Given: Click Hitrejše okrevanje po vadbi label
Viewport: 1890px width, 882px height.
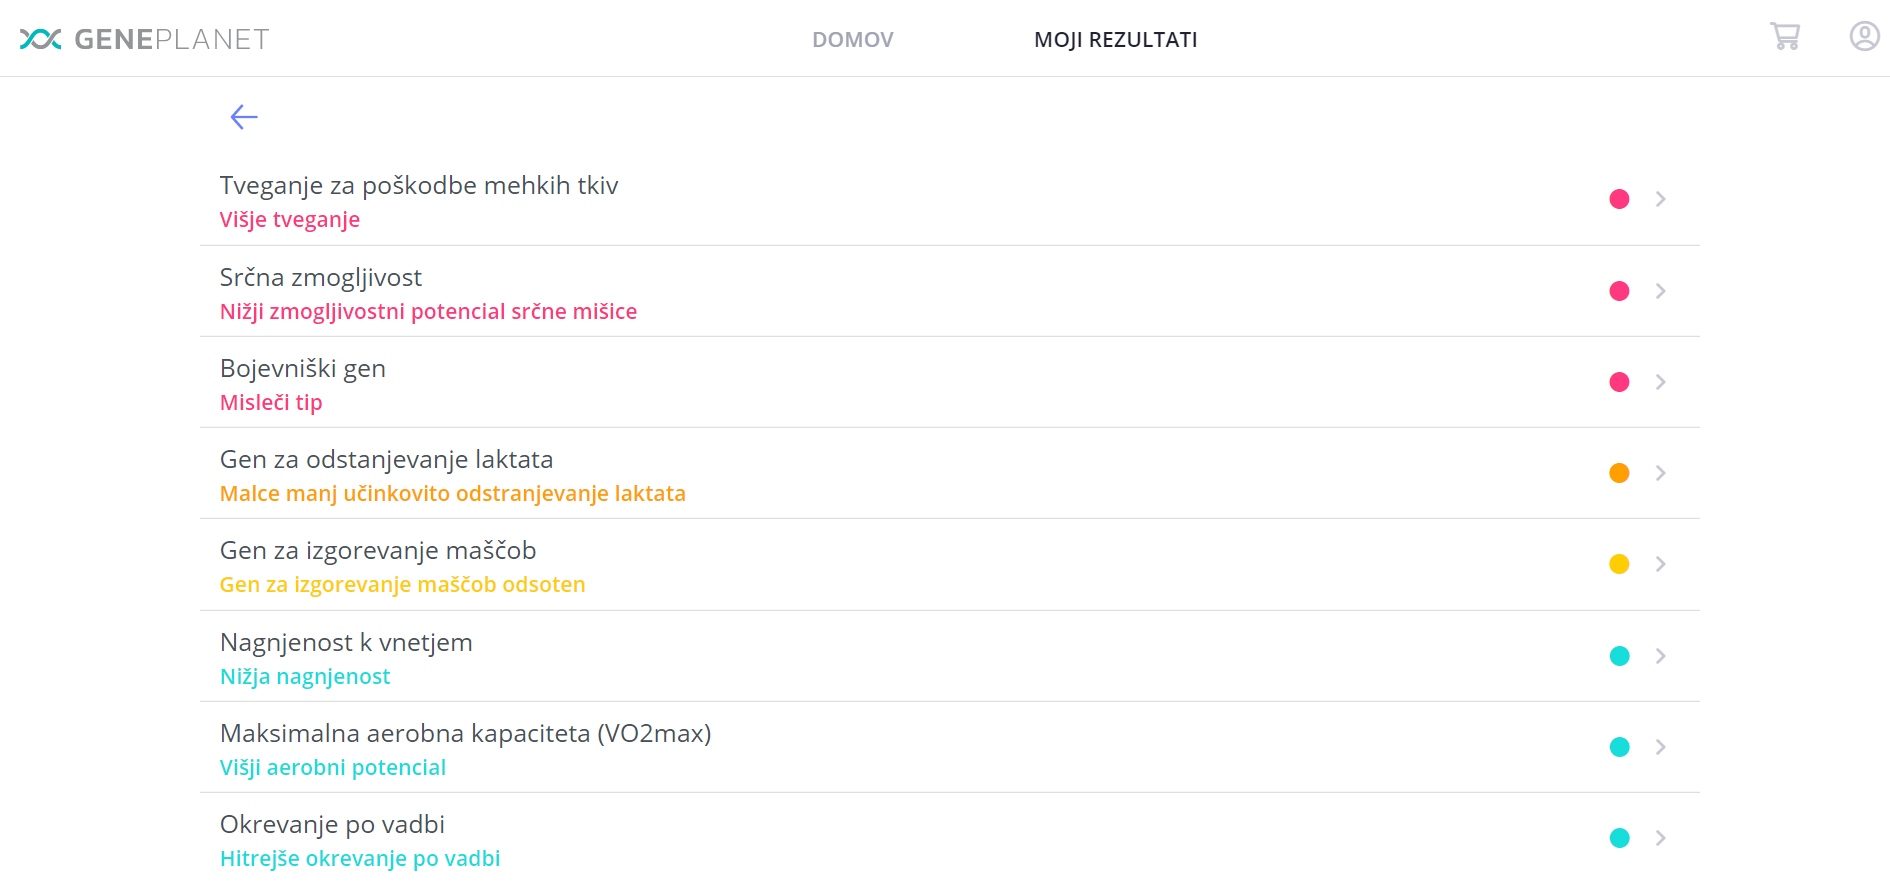Looking at the screenshot, I should [360, 858].
